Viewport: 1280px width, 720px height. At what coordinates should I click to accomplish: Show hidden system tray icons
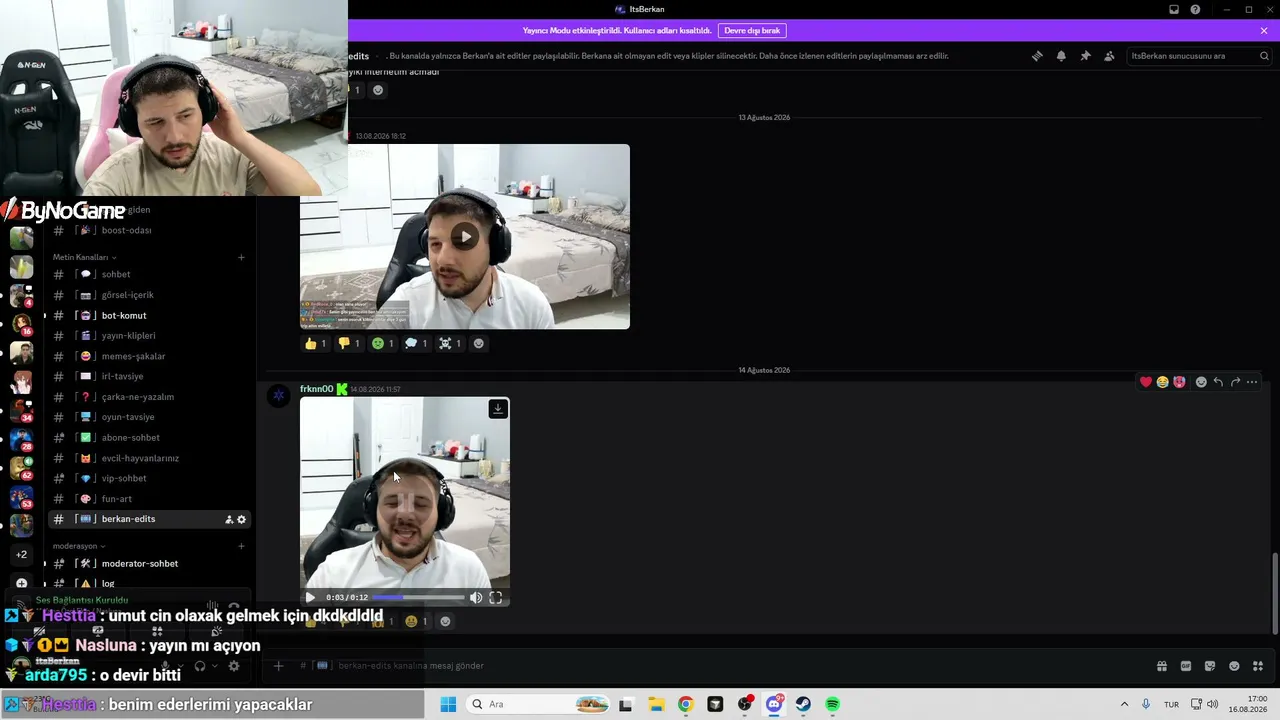pyautogui.click(x=1124, y=704)
